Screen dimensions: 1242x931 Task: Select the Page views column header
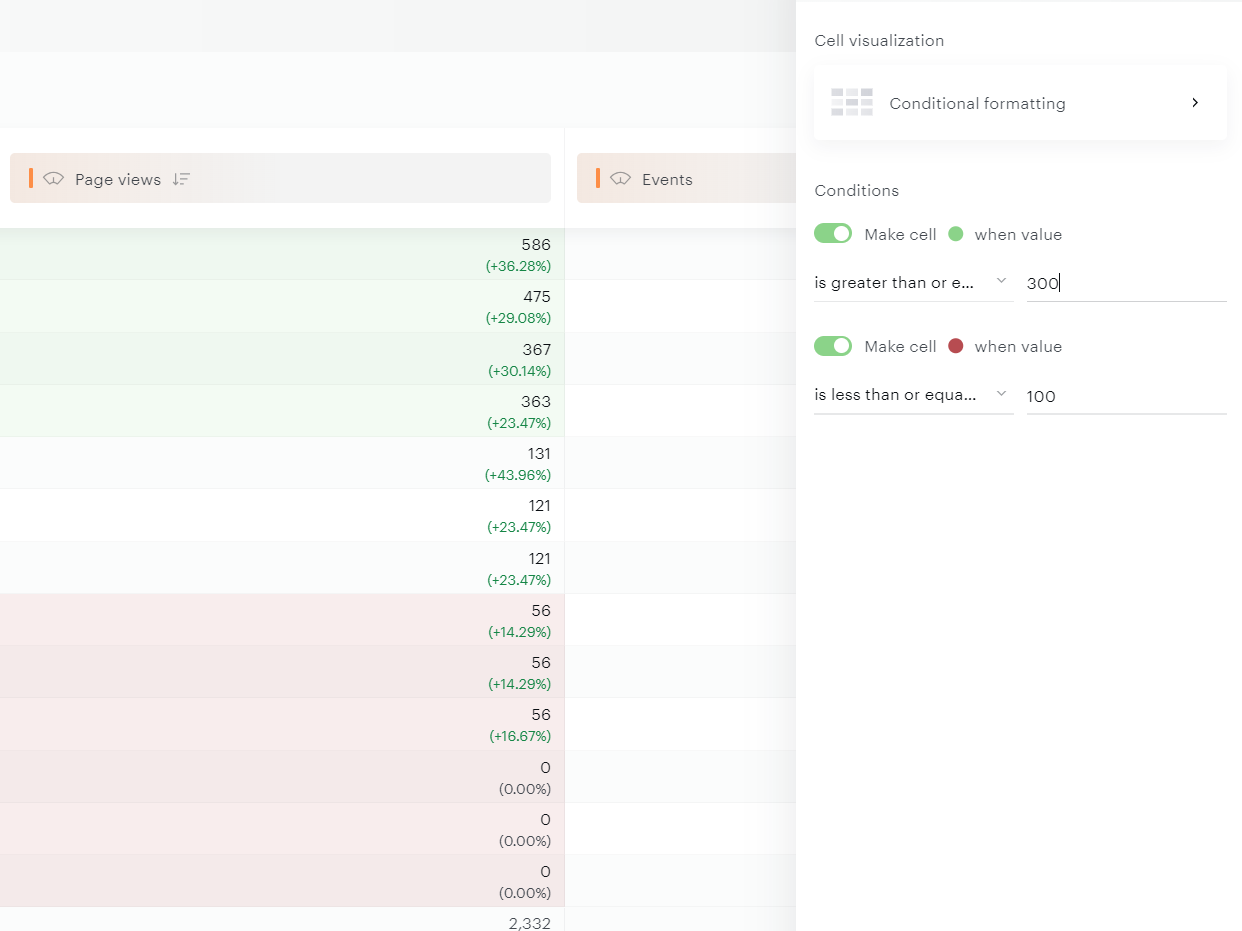117,180
